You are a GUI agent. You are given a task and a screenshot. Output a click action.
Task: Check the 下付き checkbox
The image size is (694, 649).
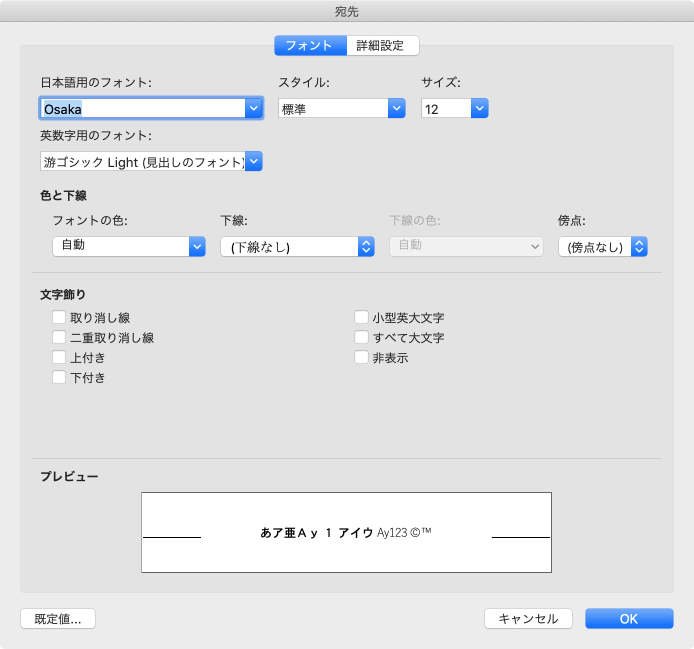point(59,378)
